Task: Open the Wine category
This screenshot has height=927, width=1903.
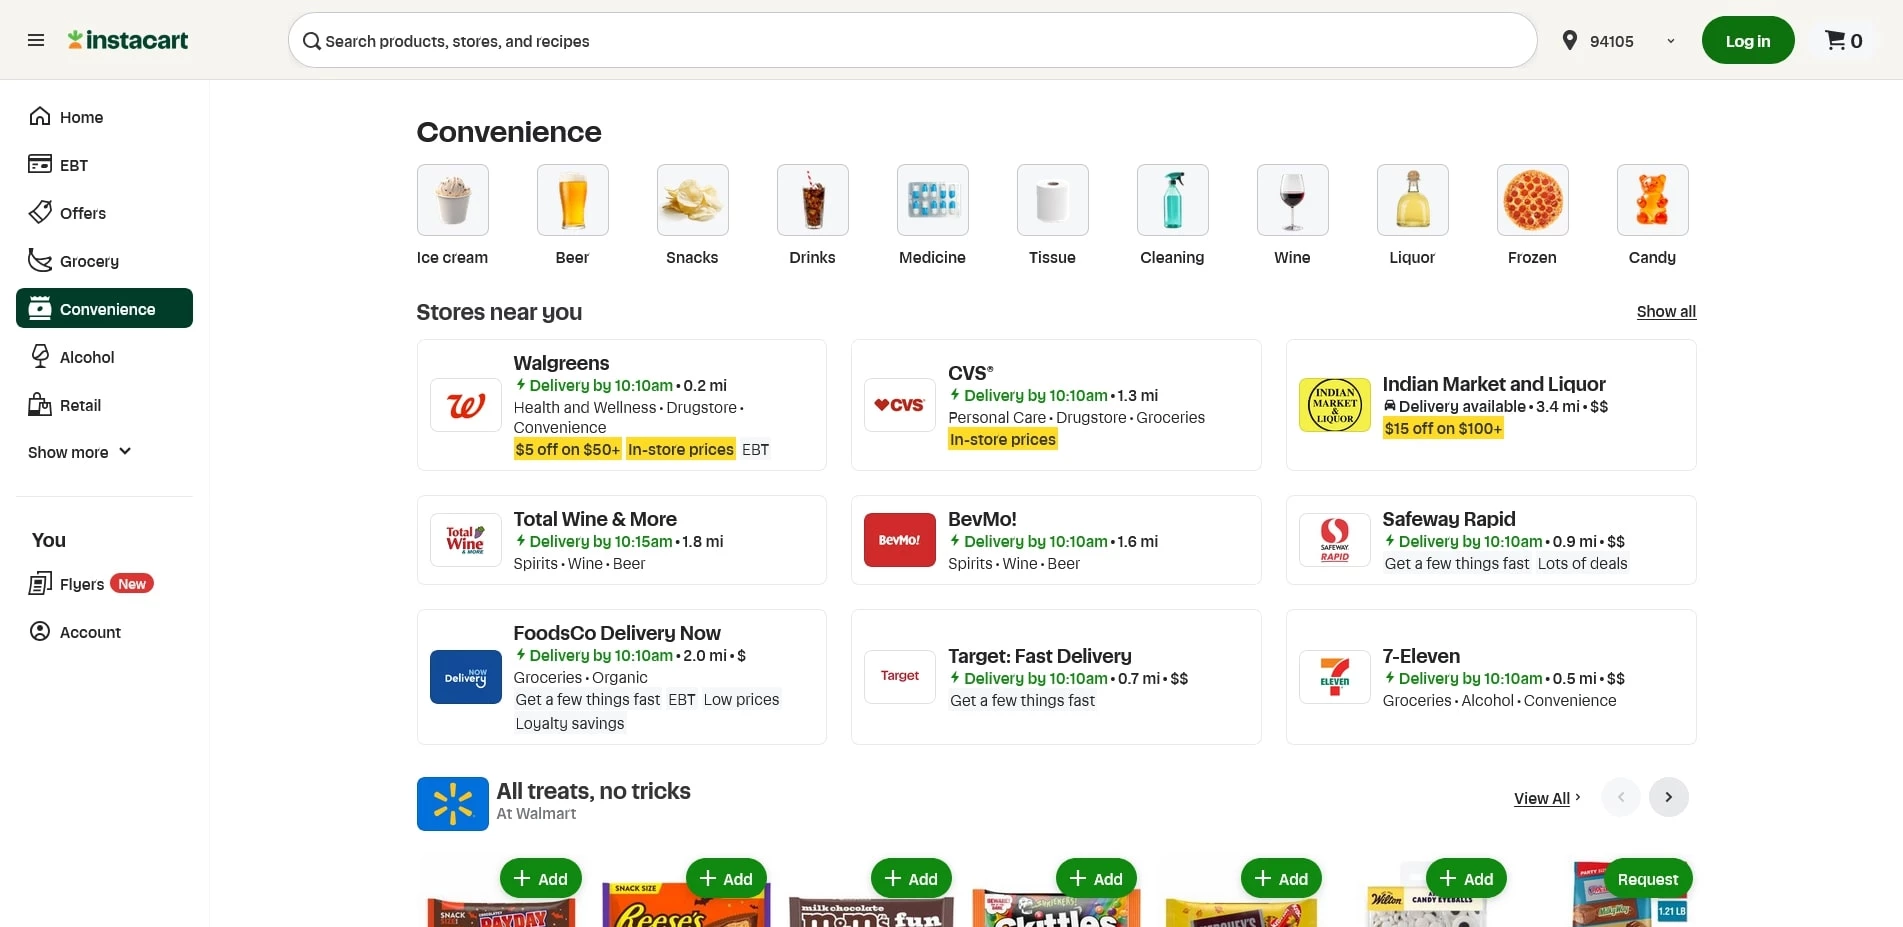Action: (x=1292, y=200)
